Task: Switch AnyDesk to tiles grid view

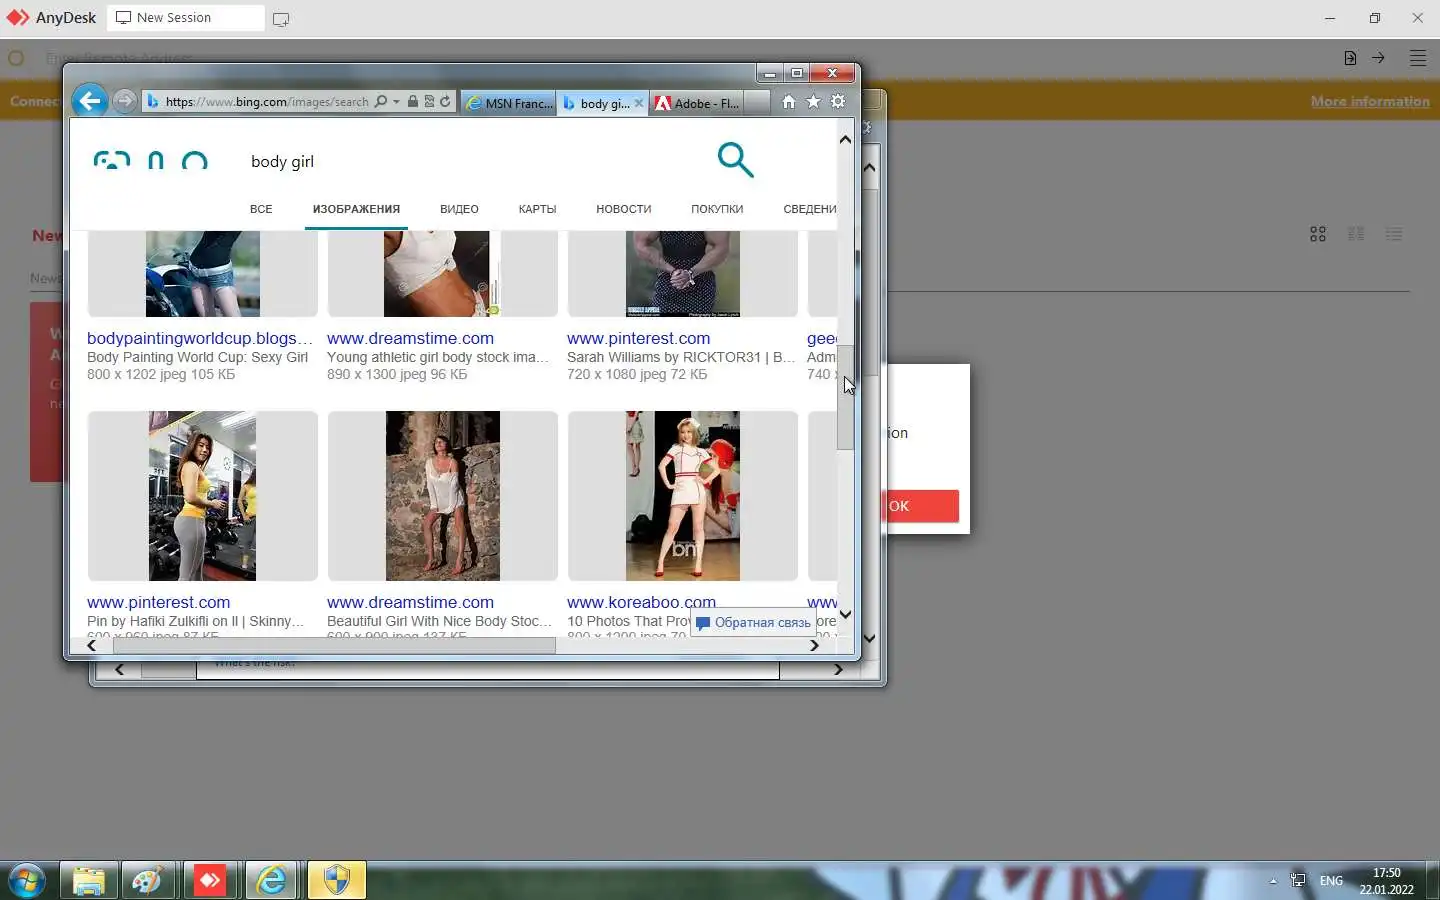Action: [1318, 234]
